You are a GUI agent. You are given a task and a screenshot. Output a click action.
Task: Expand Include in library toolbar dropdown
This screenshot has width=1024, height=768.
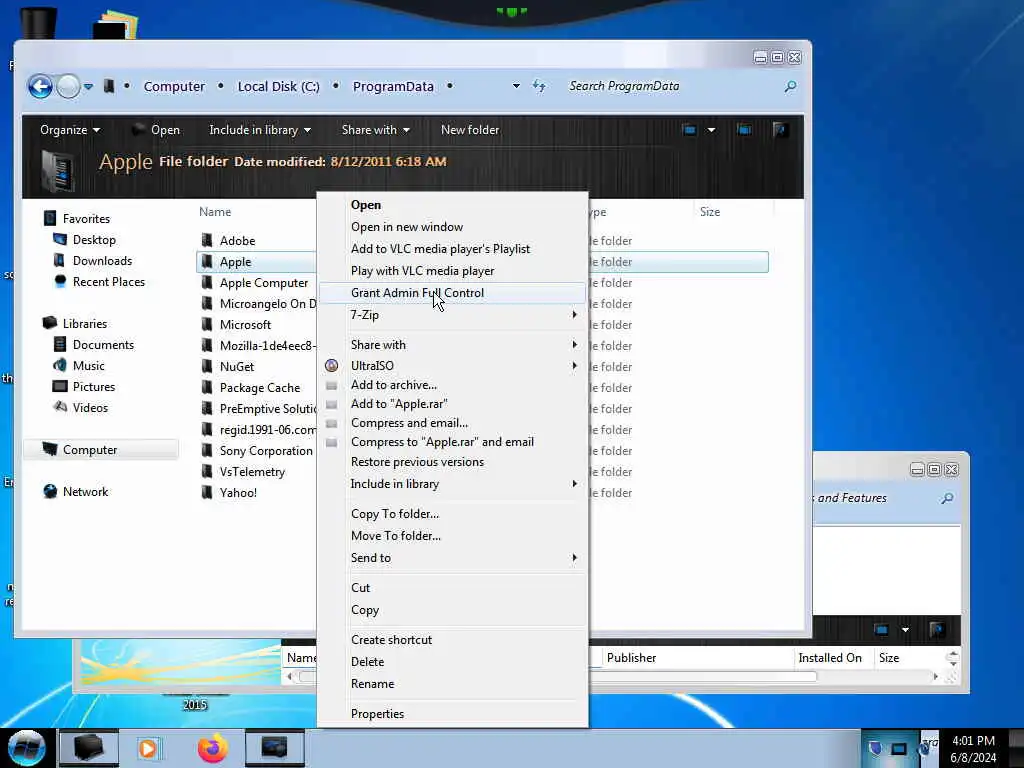pos(260,130)
